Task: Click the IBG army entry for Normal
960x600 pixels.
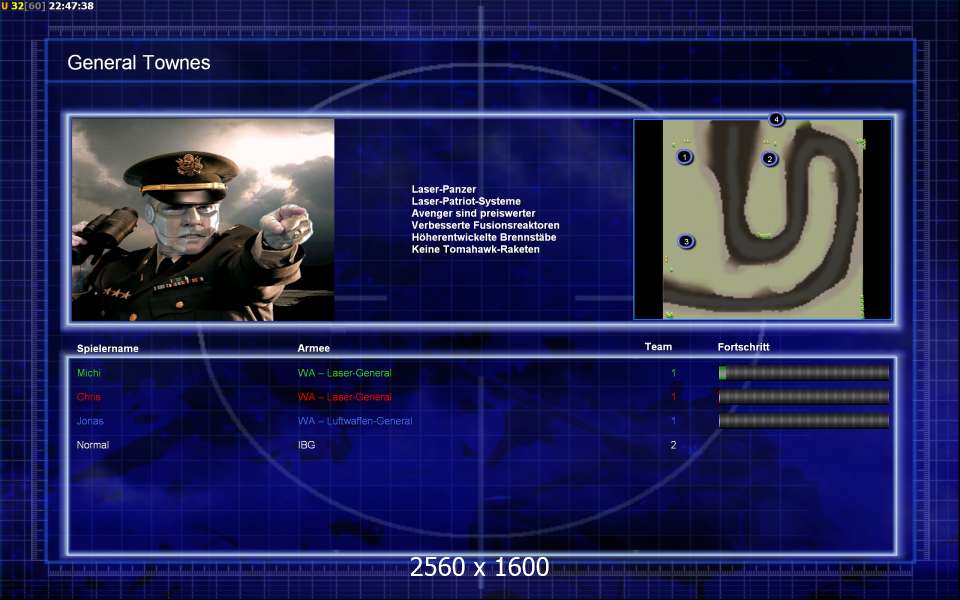Action: [306, 445]
